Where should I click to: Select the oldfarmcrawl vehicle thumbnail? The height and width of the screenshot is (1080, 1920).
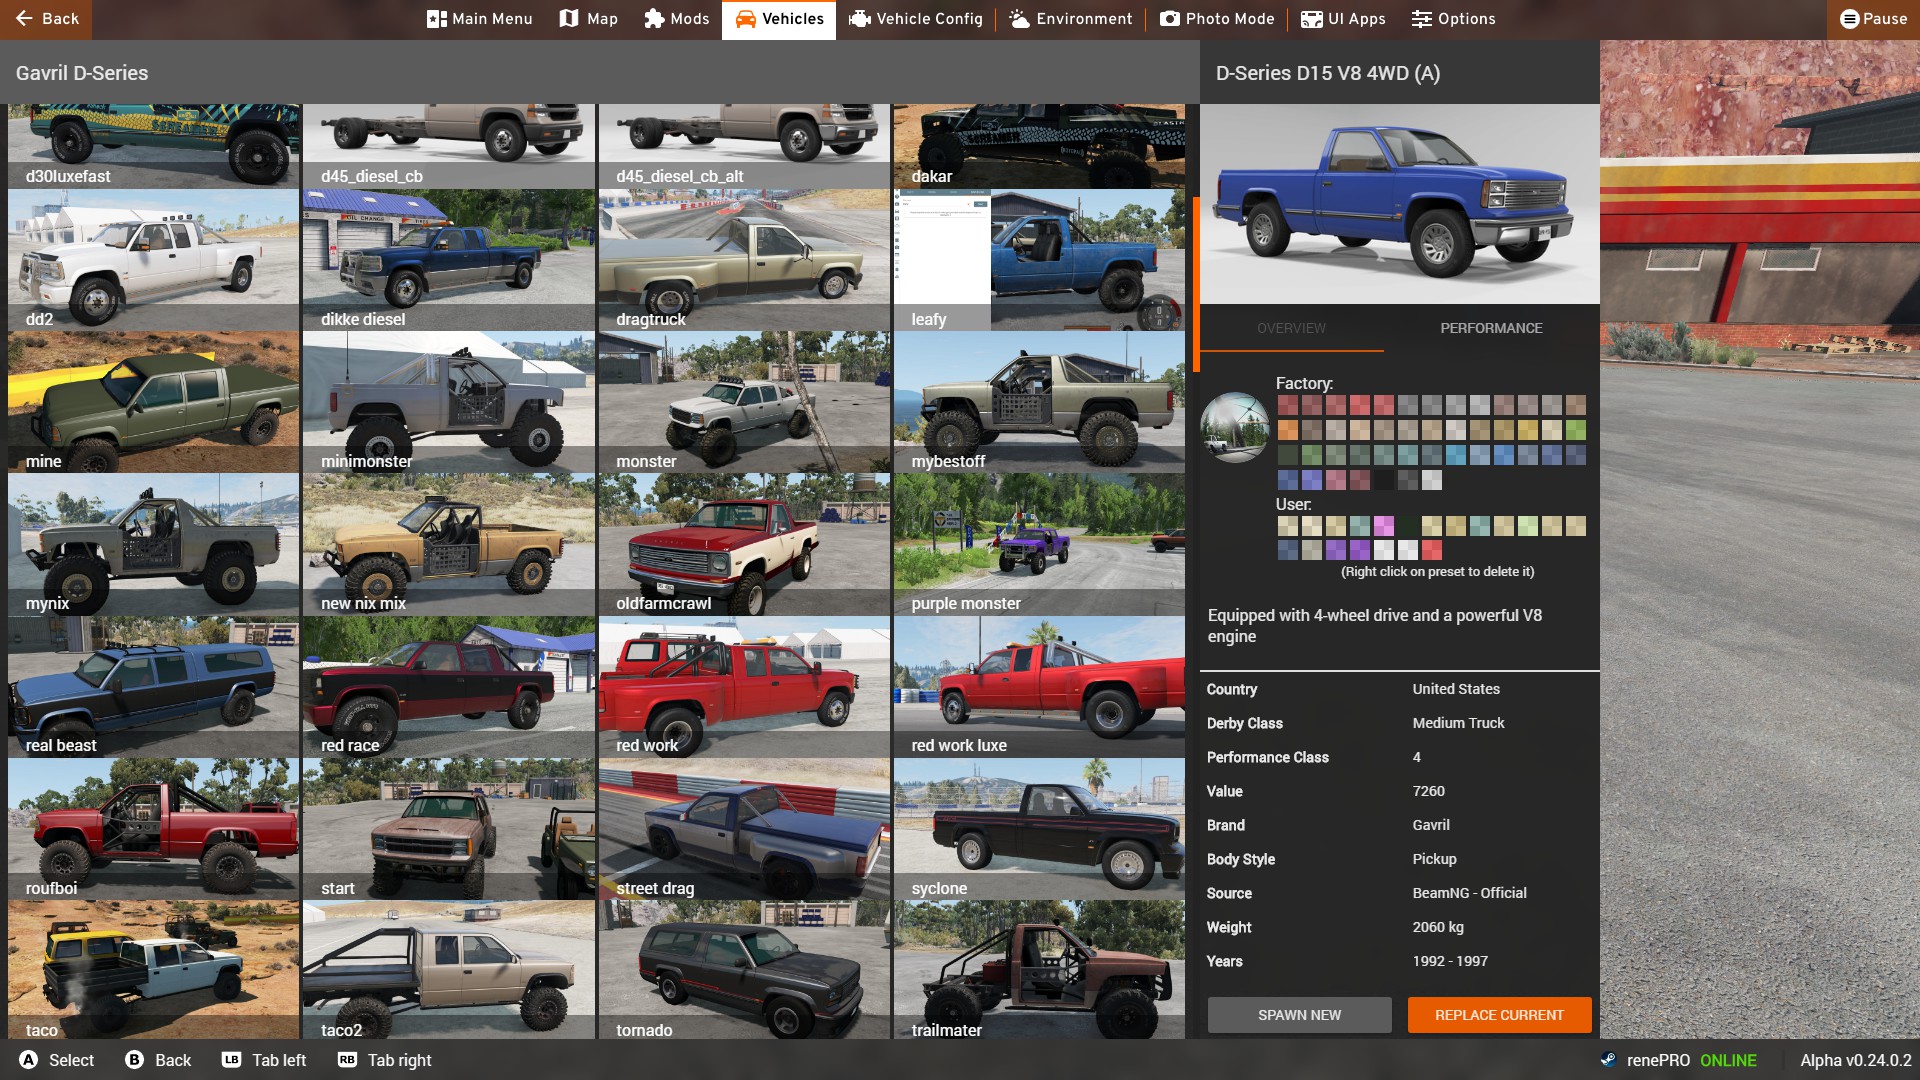744,544
